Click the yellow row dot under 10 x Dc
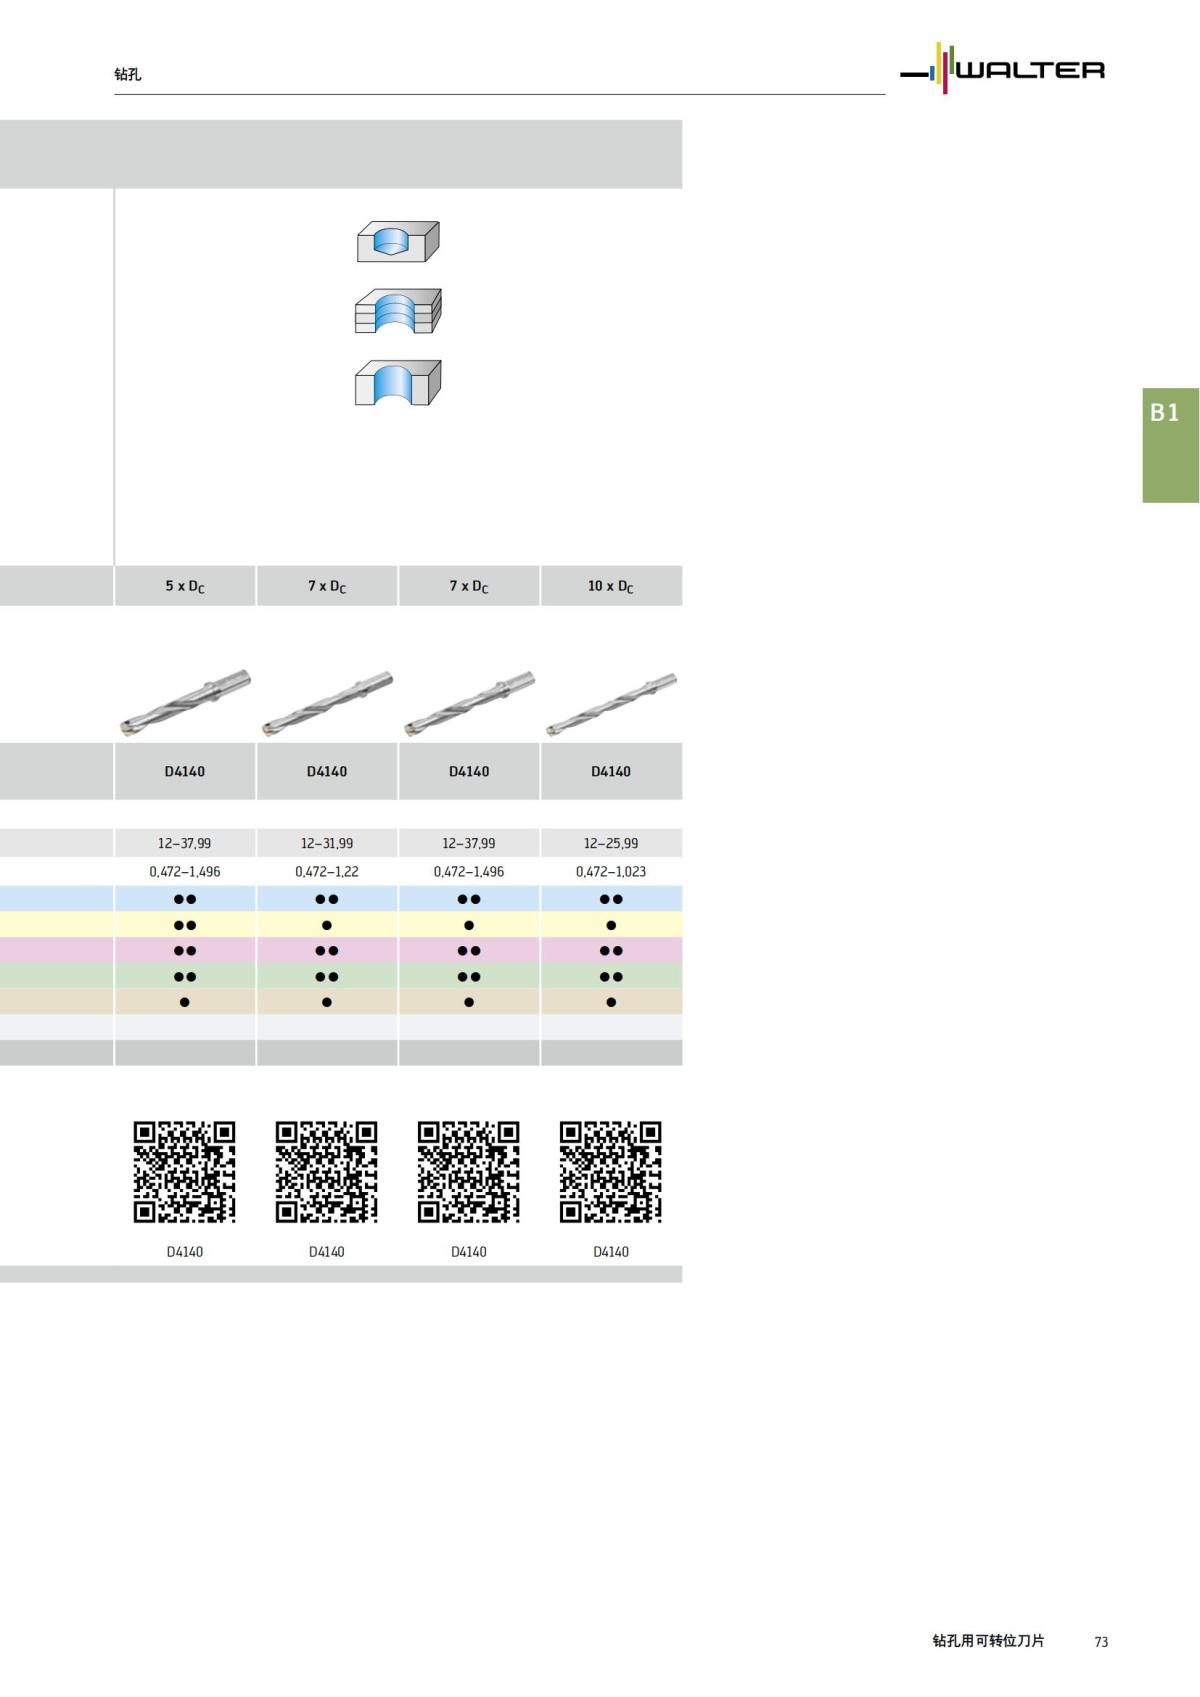The image size is (1200, 1697). 611,925
